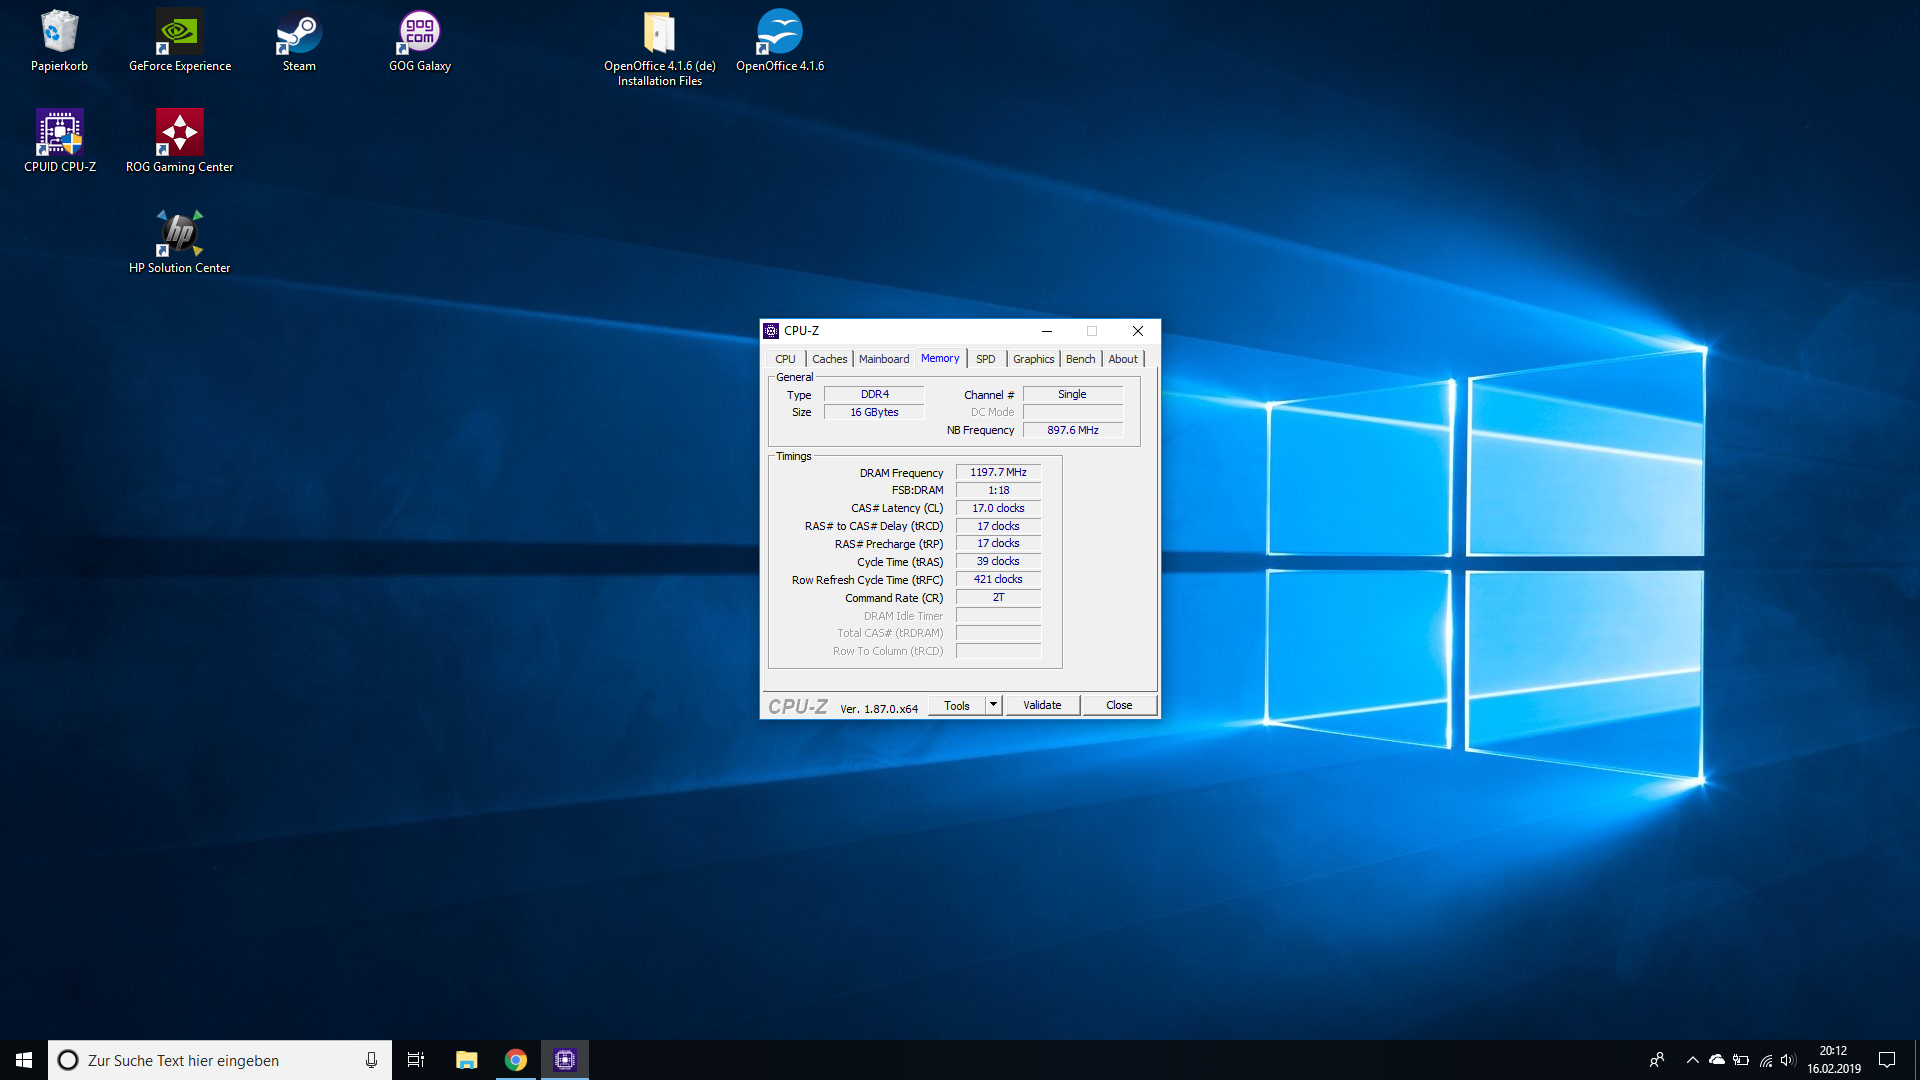Click the DDR4 memory type field
Image resolution: width=1920 pixels, height=1080 pixels.
874,395
